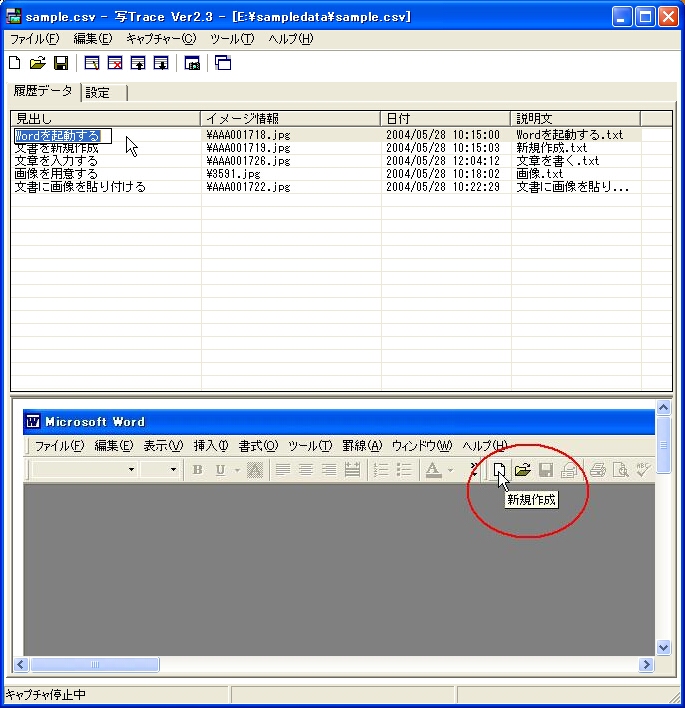Click the delete row icon with red X
The width and height of the screenshot is (685, 708).
(115, 63)
